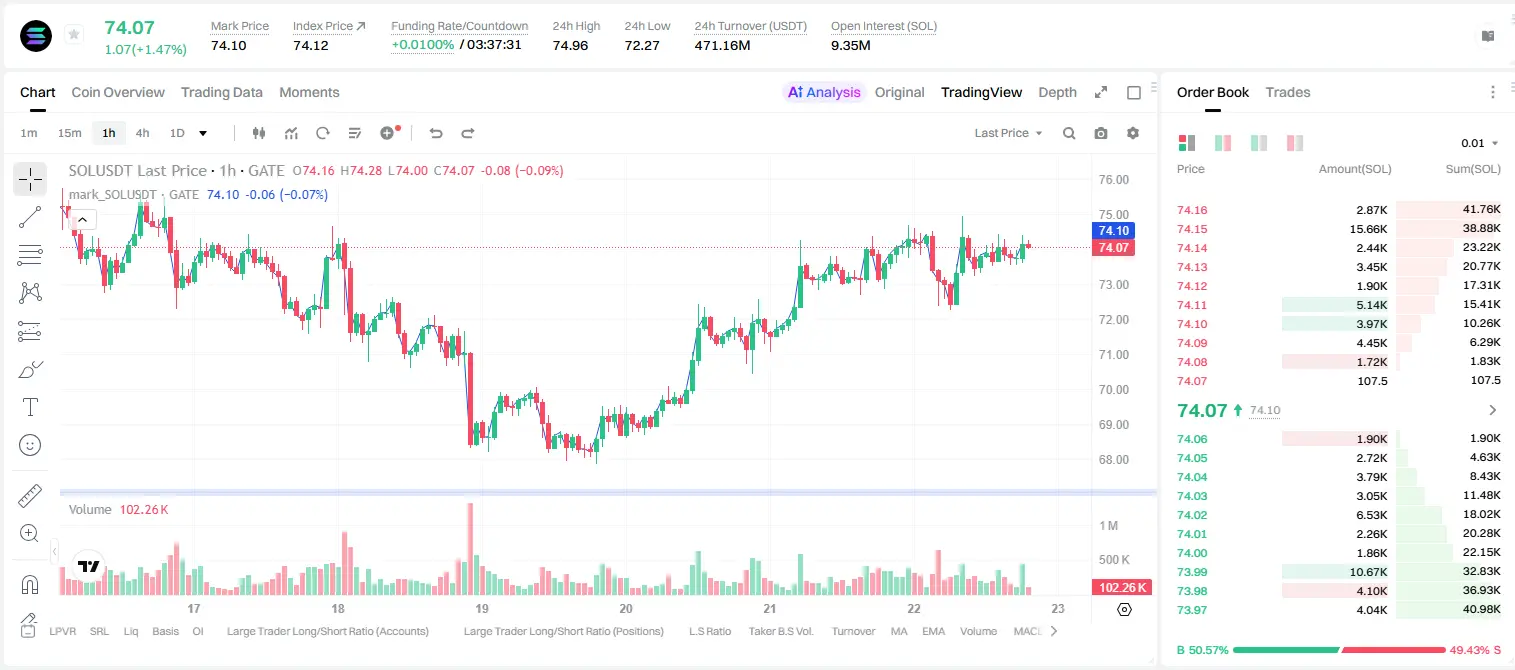Switch to the Trades tab

pos(1287,92)
